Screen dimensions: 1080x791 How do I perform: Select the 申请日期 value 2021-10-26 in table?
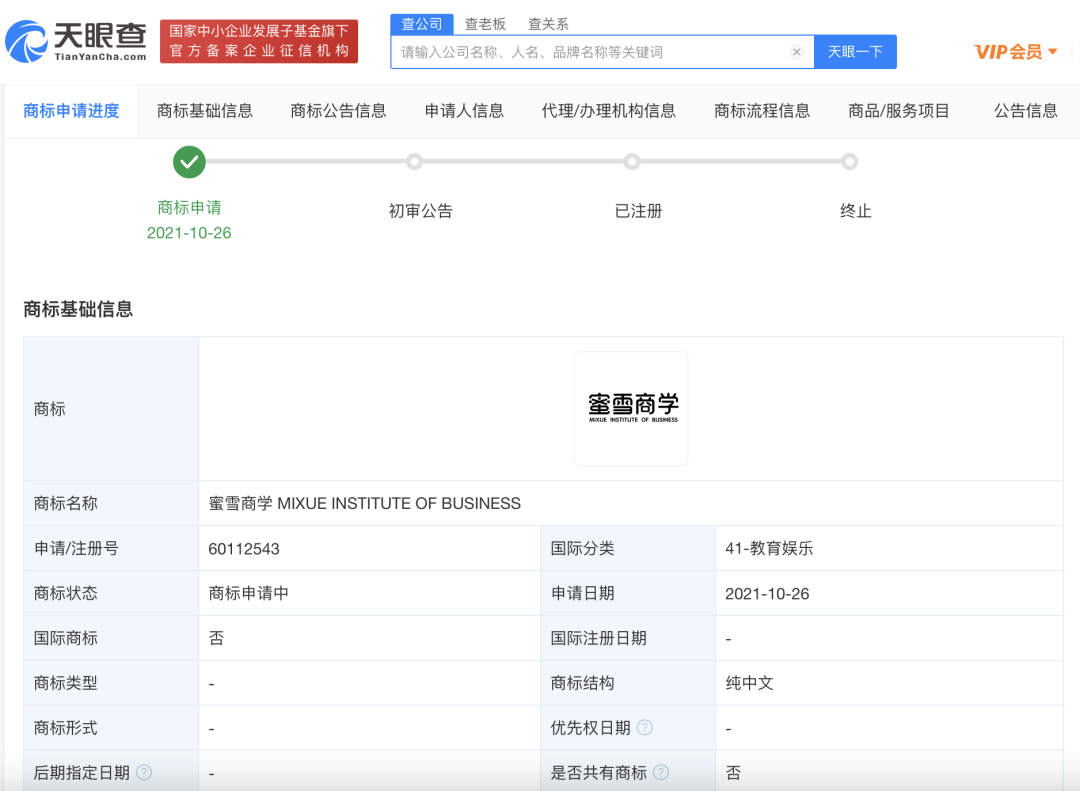[x=767, y=594]
